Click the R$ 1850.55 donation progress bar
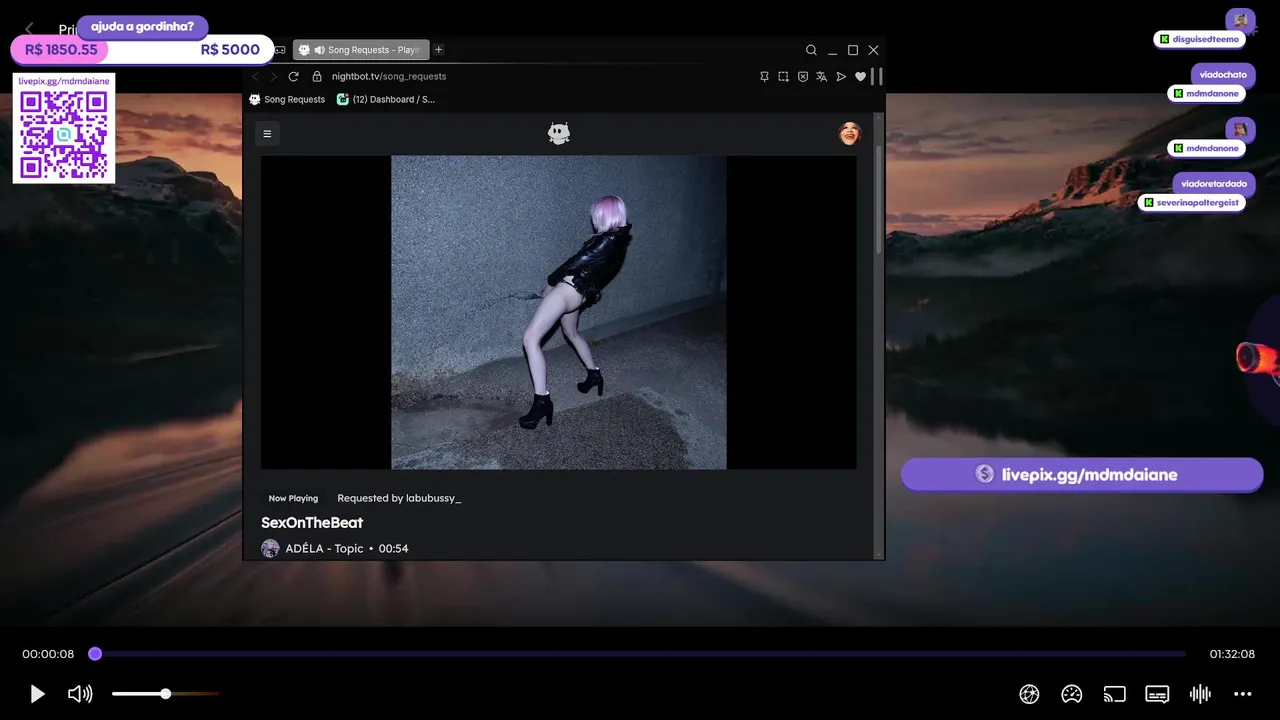Screen dimensions: 1280x720 coord(142,49)
